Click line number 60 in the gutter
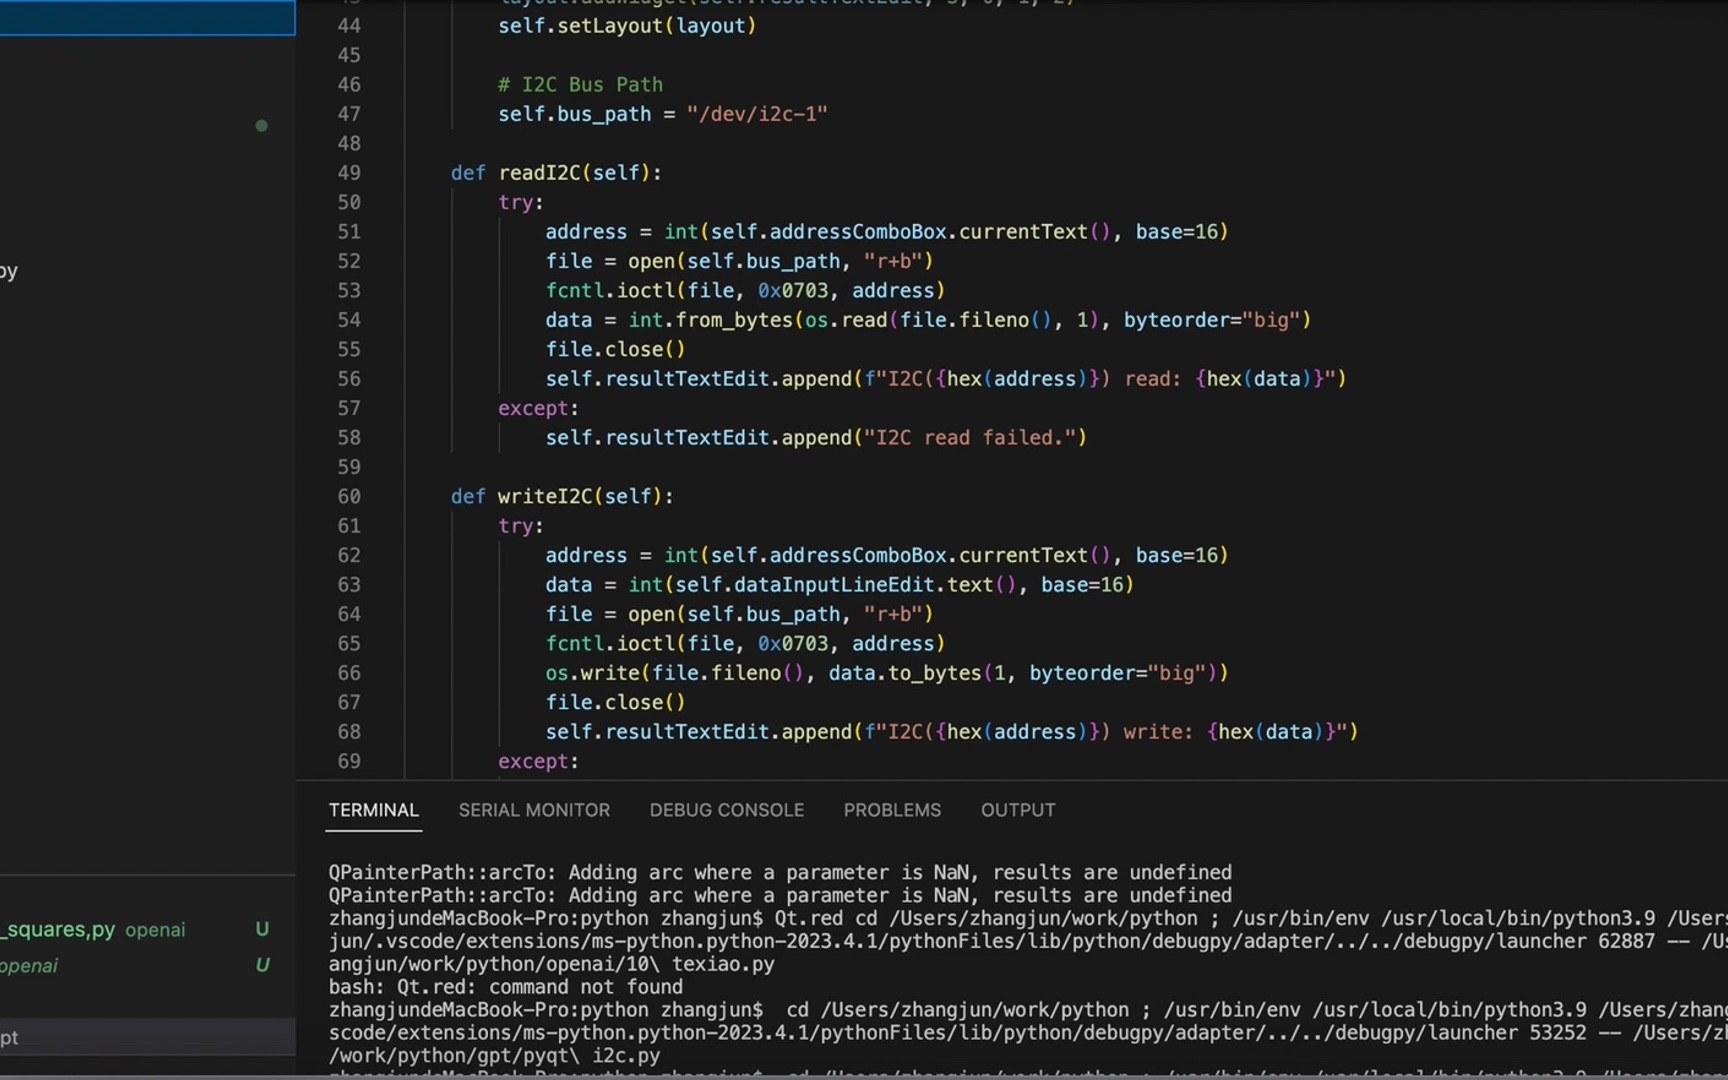Image resolution: width=1728 pixels, height=1080 pixels. (x=348, y=496)
